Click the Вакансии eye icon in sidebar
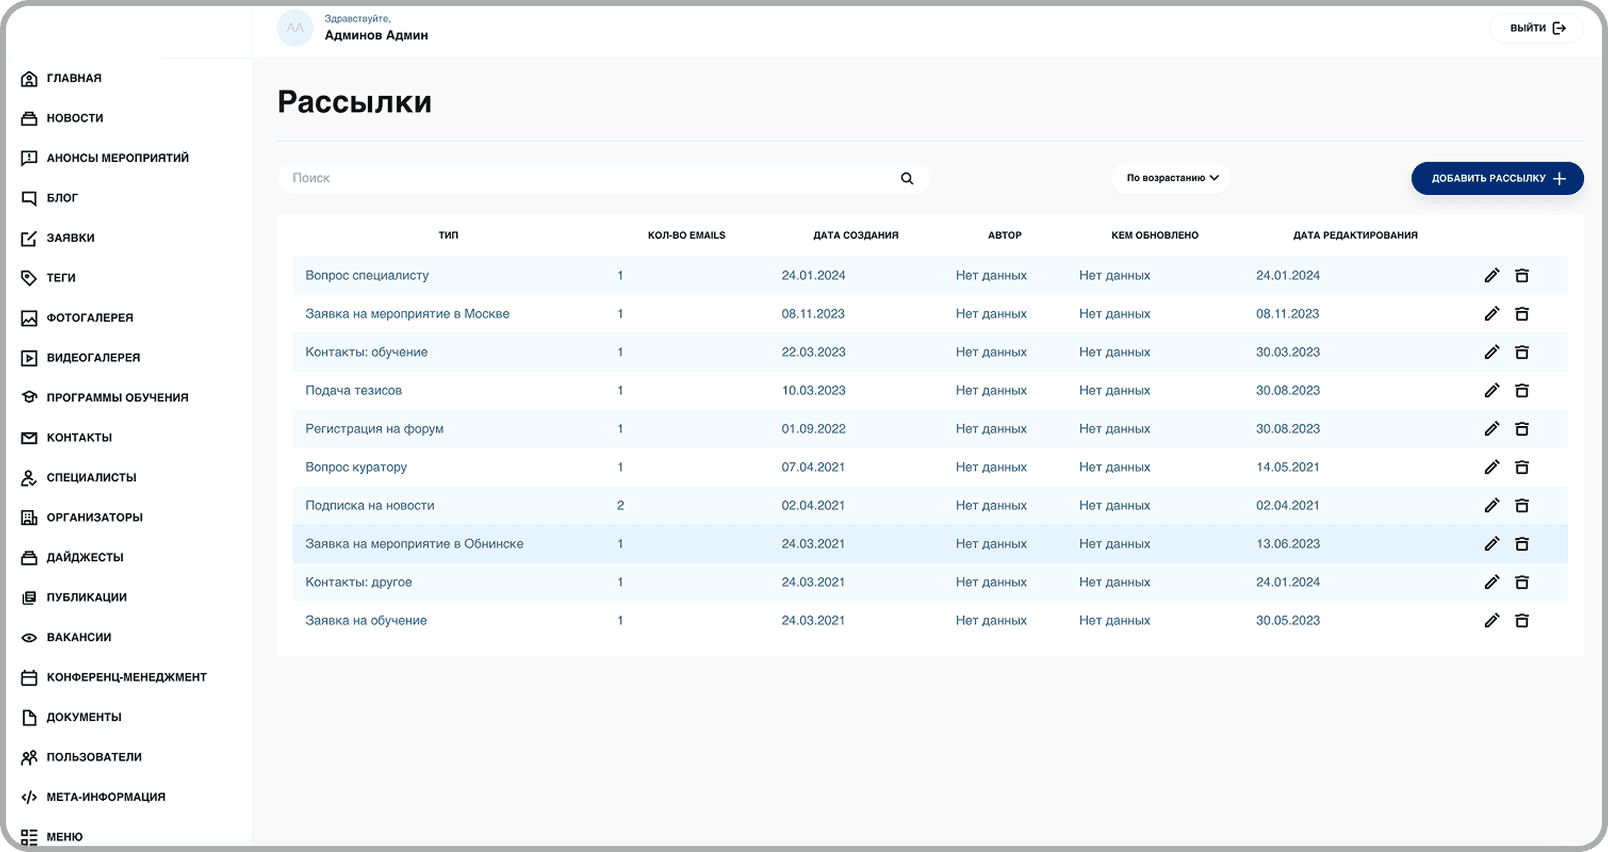 pos(29,637)
